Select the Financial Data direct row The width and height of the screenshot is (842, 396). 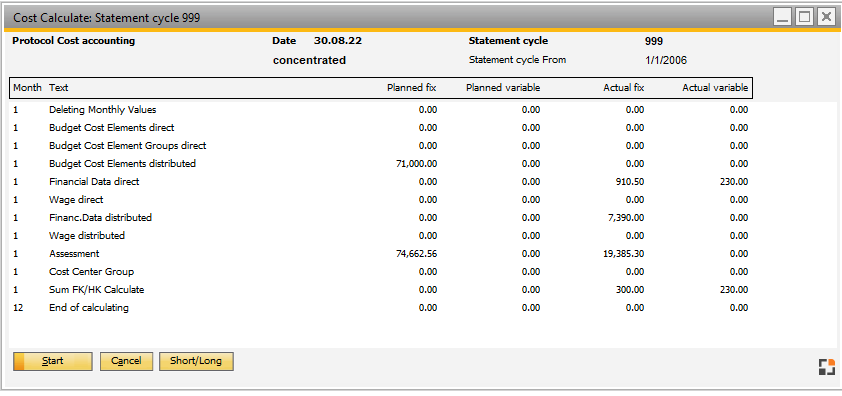380,182
